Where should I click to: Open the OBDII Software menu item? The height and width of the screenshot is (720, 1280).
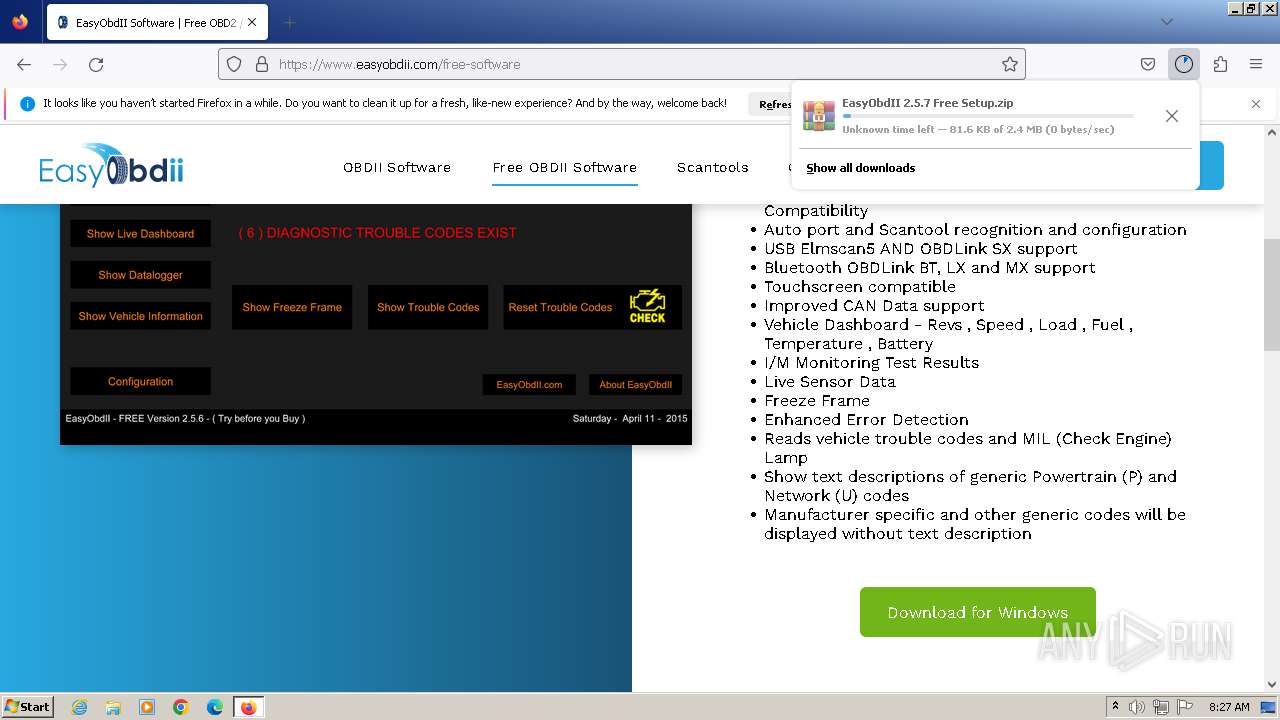(x=397, y=167)
